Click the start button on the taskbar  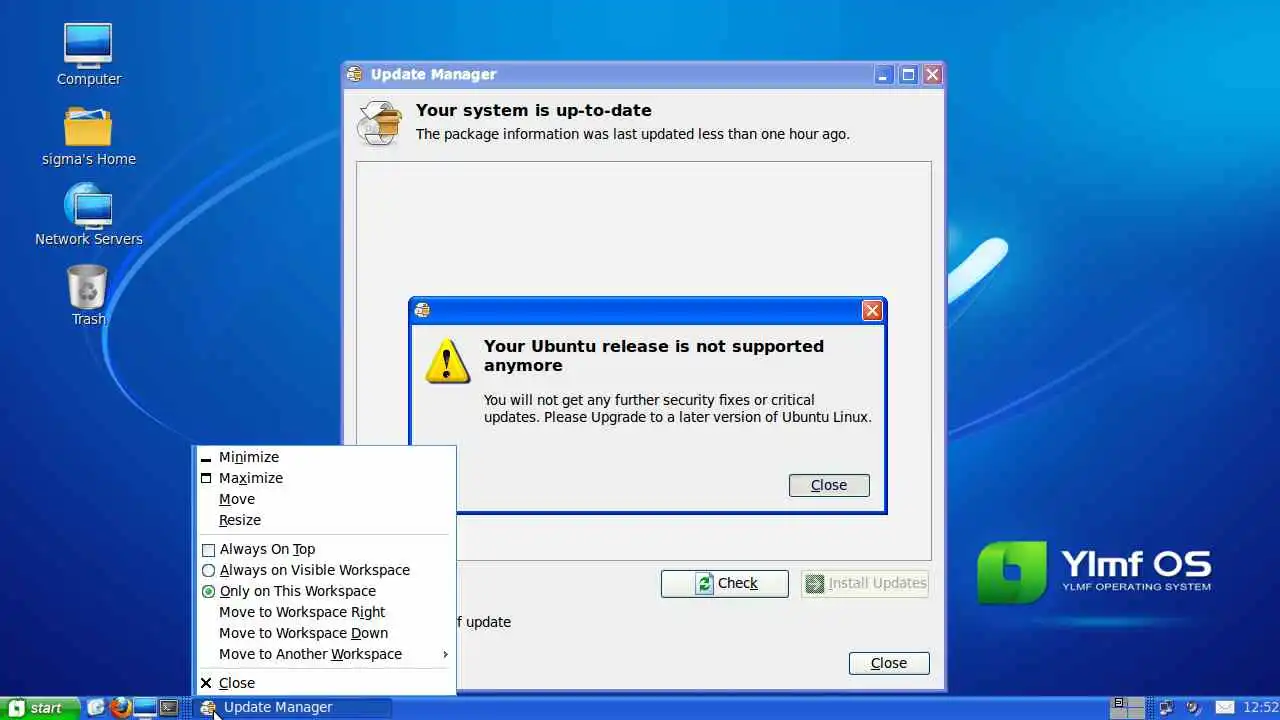point(40,708)
